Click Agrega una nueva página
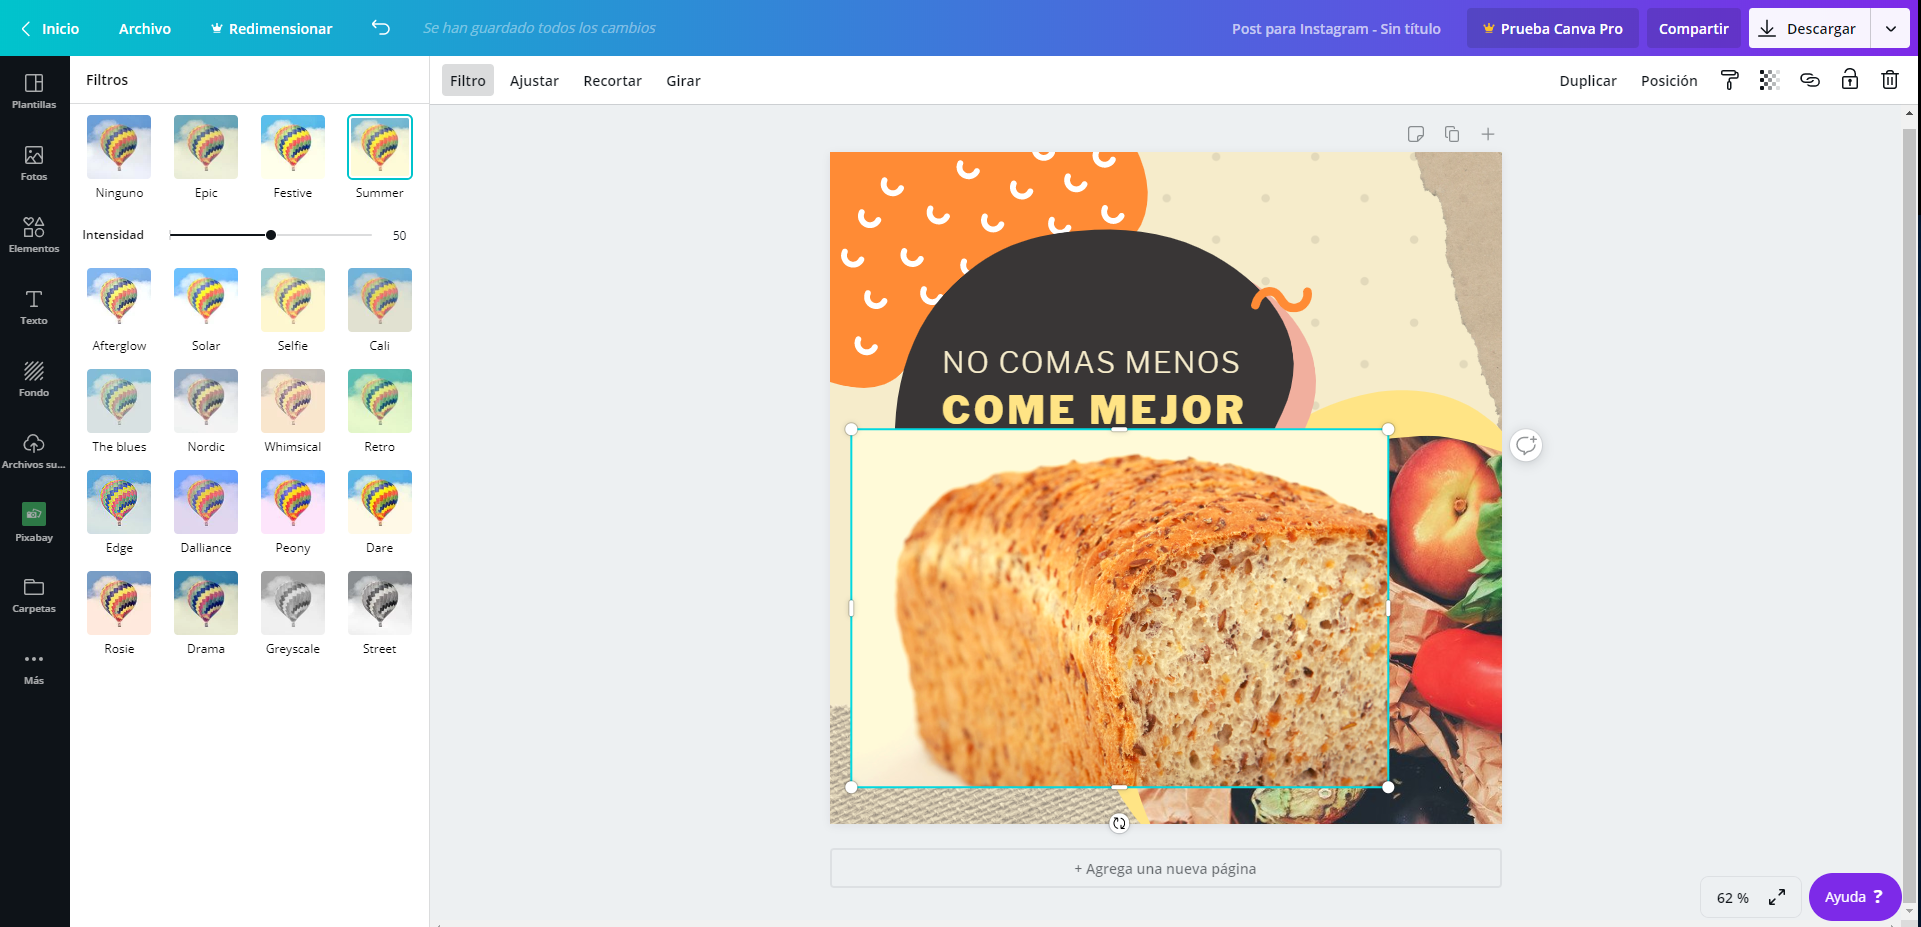1921x927 pixels. point(1165,868)
